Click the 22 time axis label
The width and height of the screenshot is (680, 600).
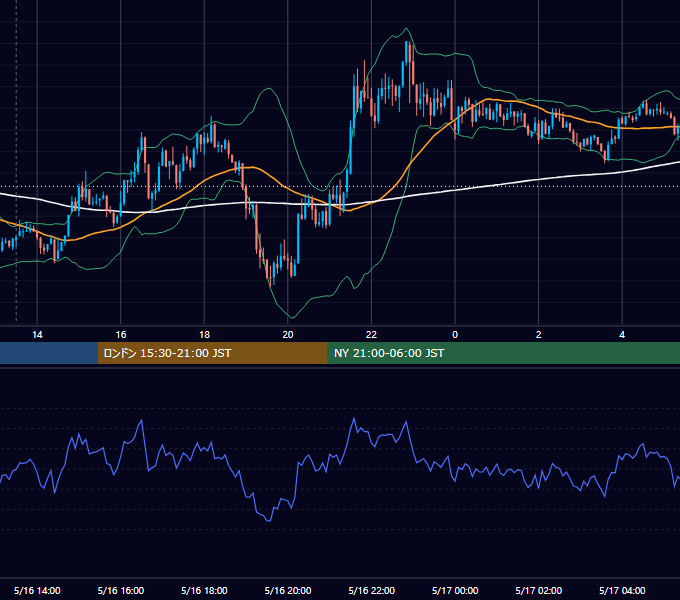[x=371, y=335]
